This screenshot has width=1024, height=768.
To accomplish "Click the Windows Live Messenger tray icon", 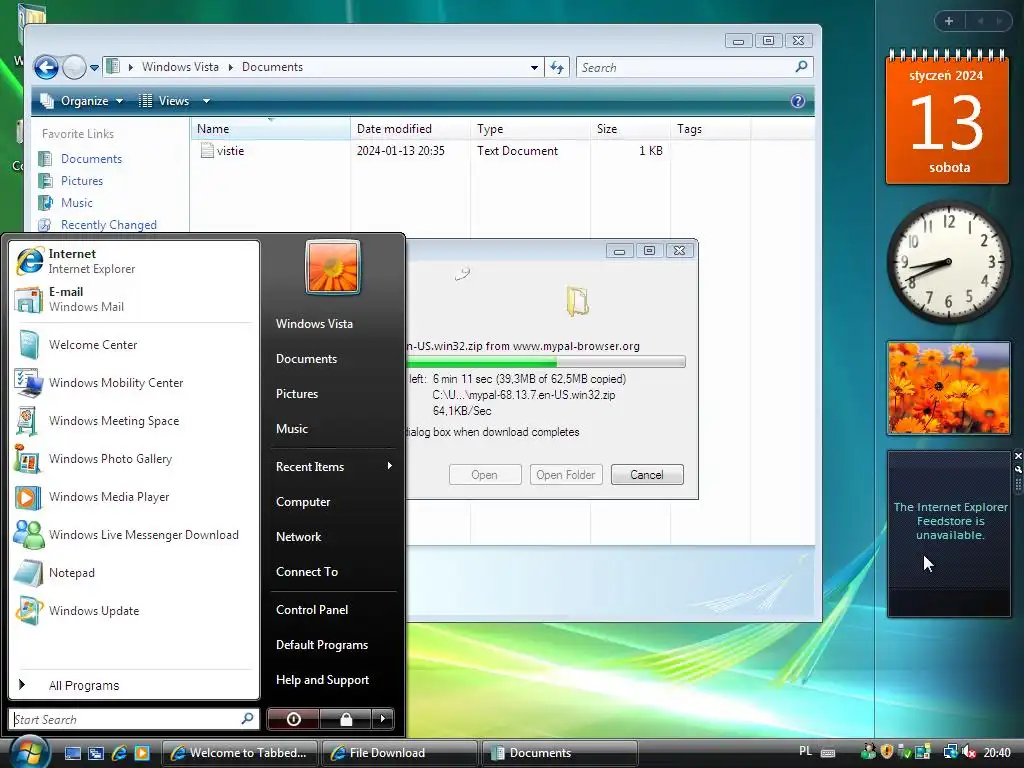I will click(869, 752).
